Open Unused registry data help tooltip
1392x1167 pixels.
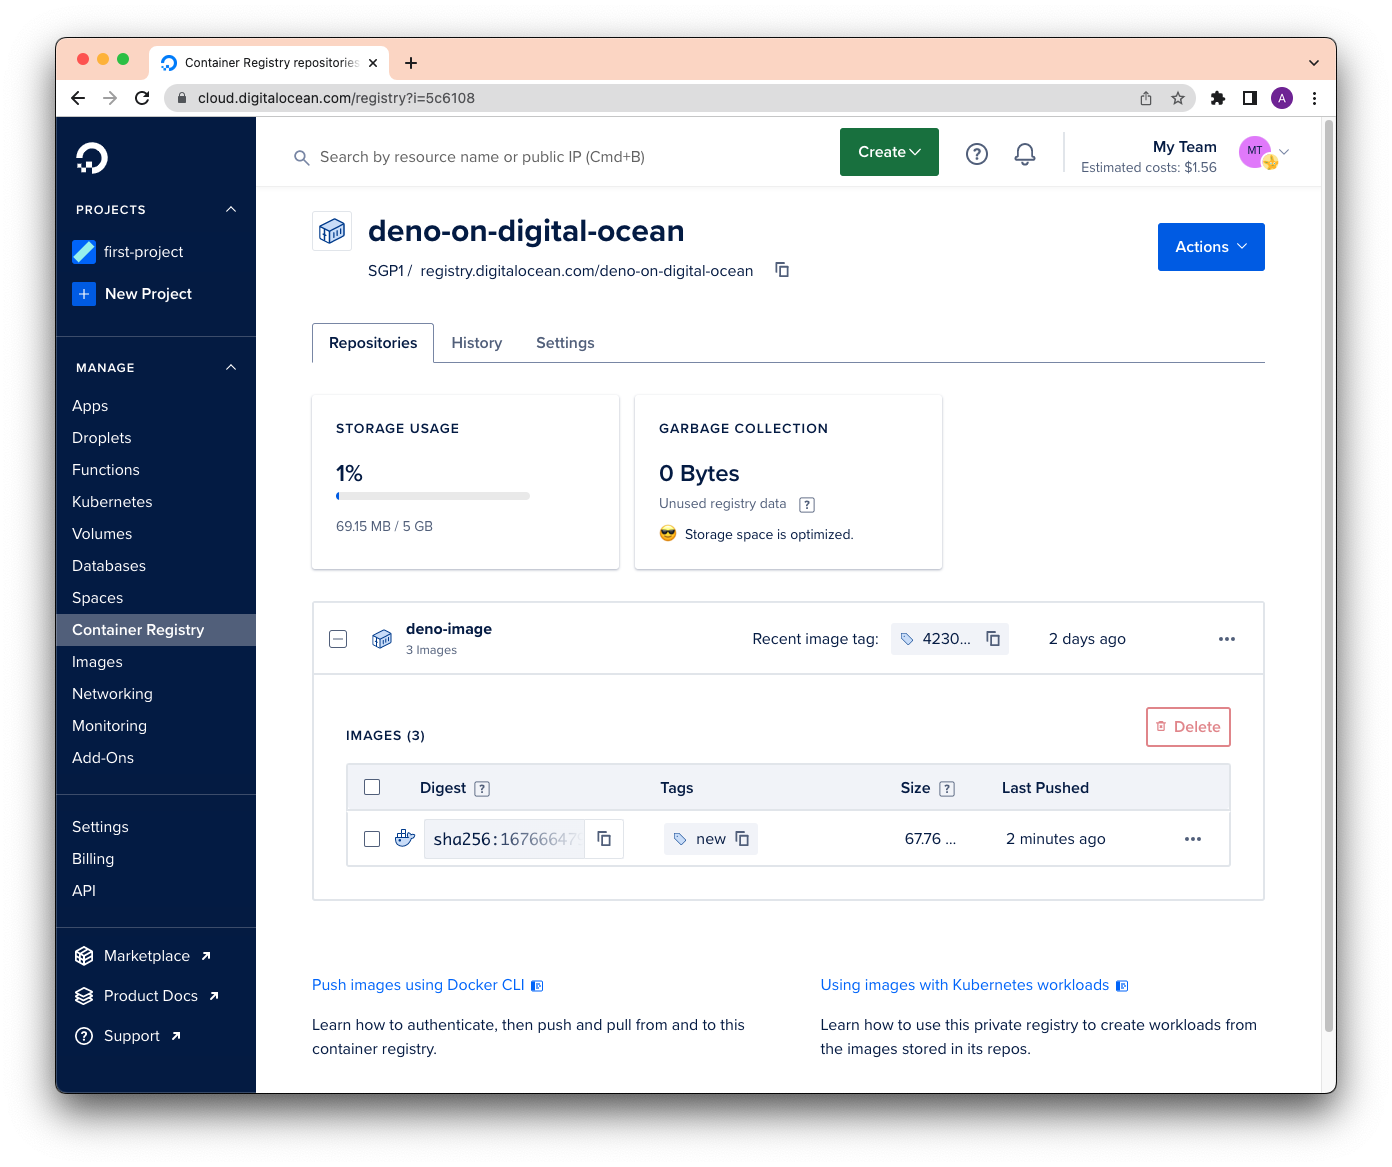(x=807, y=504)
